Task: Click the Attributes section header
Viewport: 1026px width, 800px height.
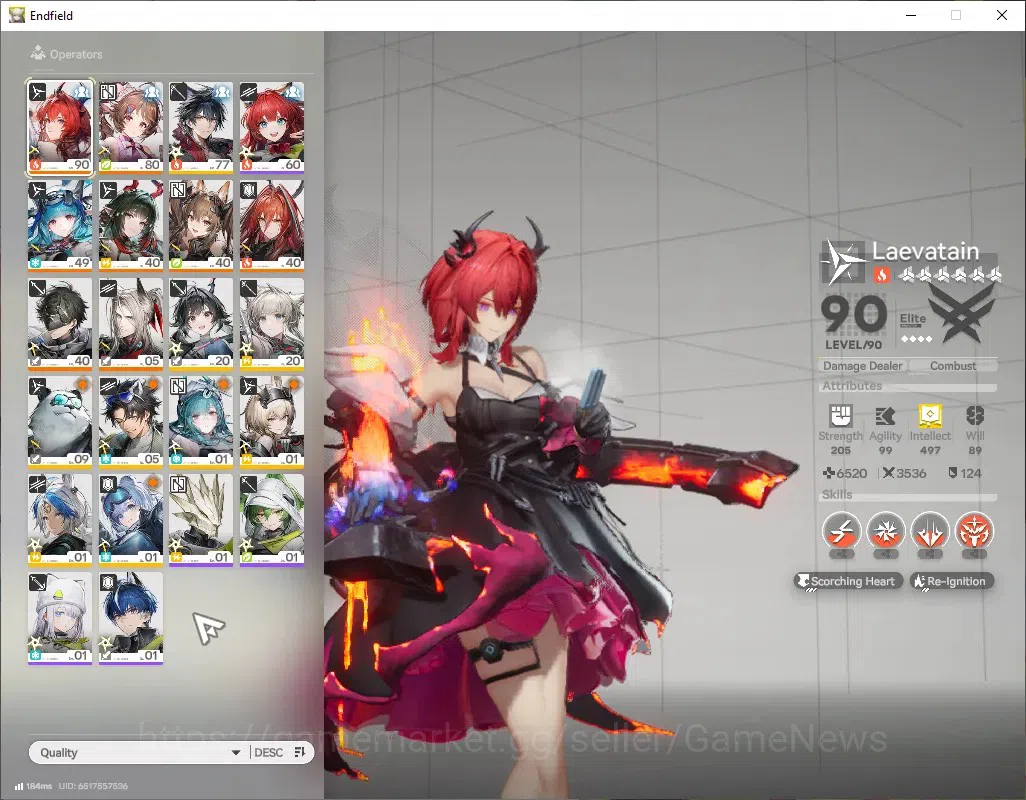Action: (x=852, y=386)
